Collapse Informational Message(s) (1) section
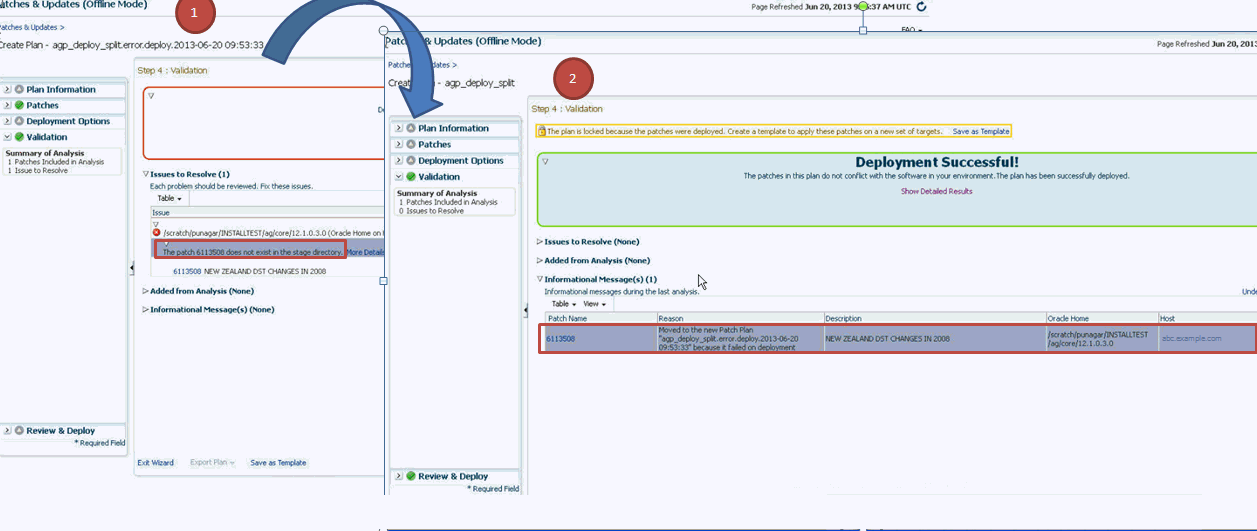The image size is (1257, 531). coord(540,279)
